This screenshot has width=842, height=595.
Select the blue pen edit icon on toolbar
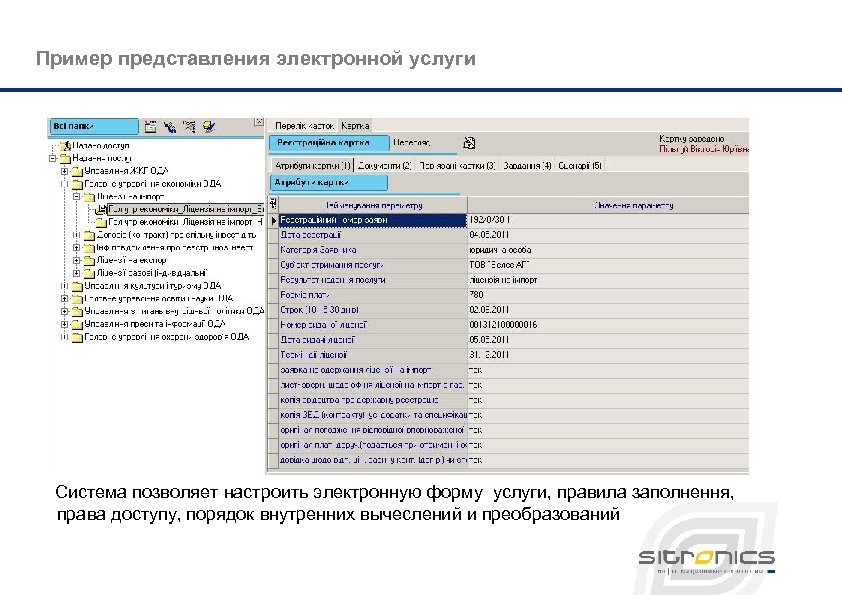(171, 128)
